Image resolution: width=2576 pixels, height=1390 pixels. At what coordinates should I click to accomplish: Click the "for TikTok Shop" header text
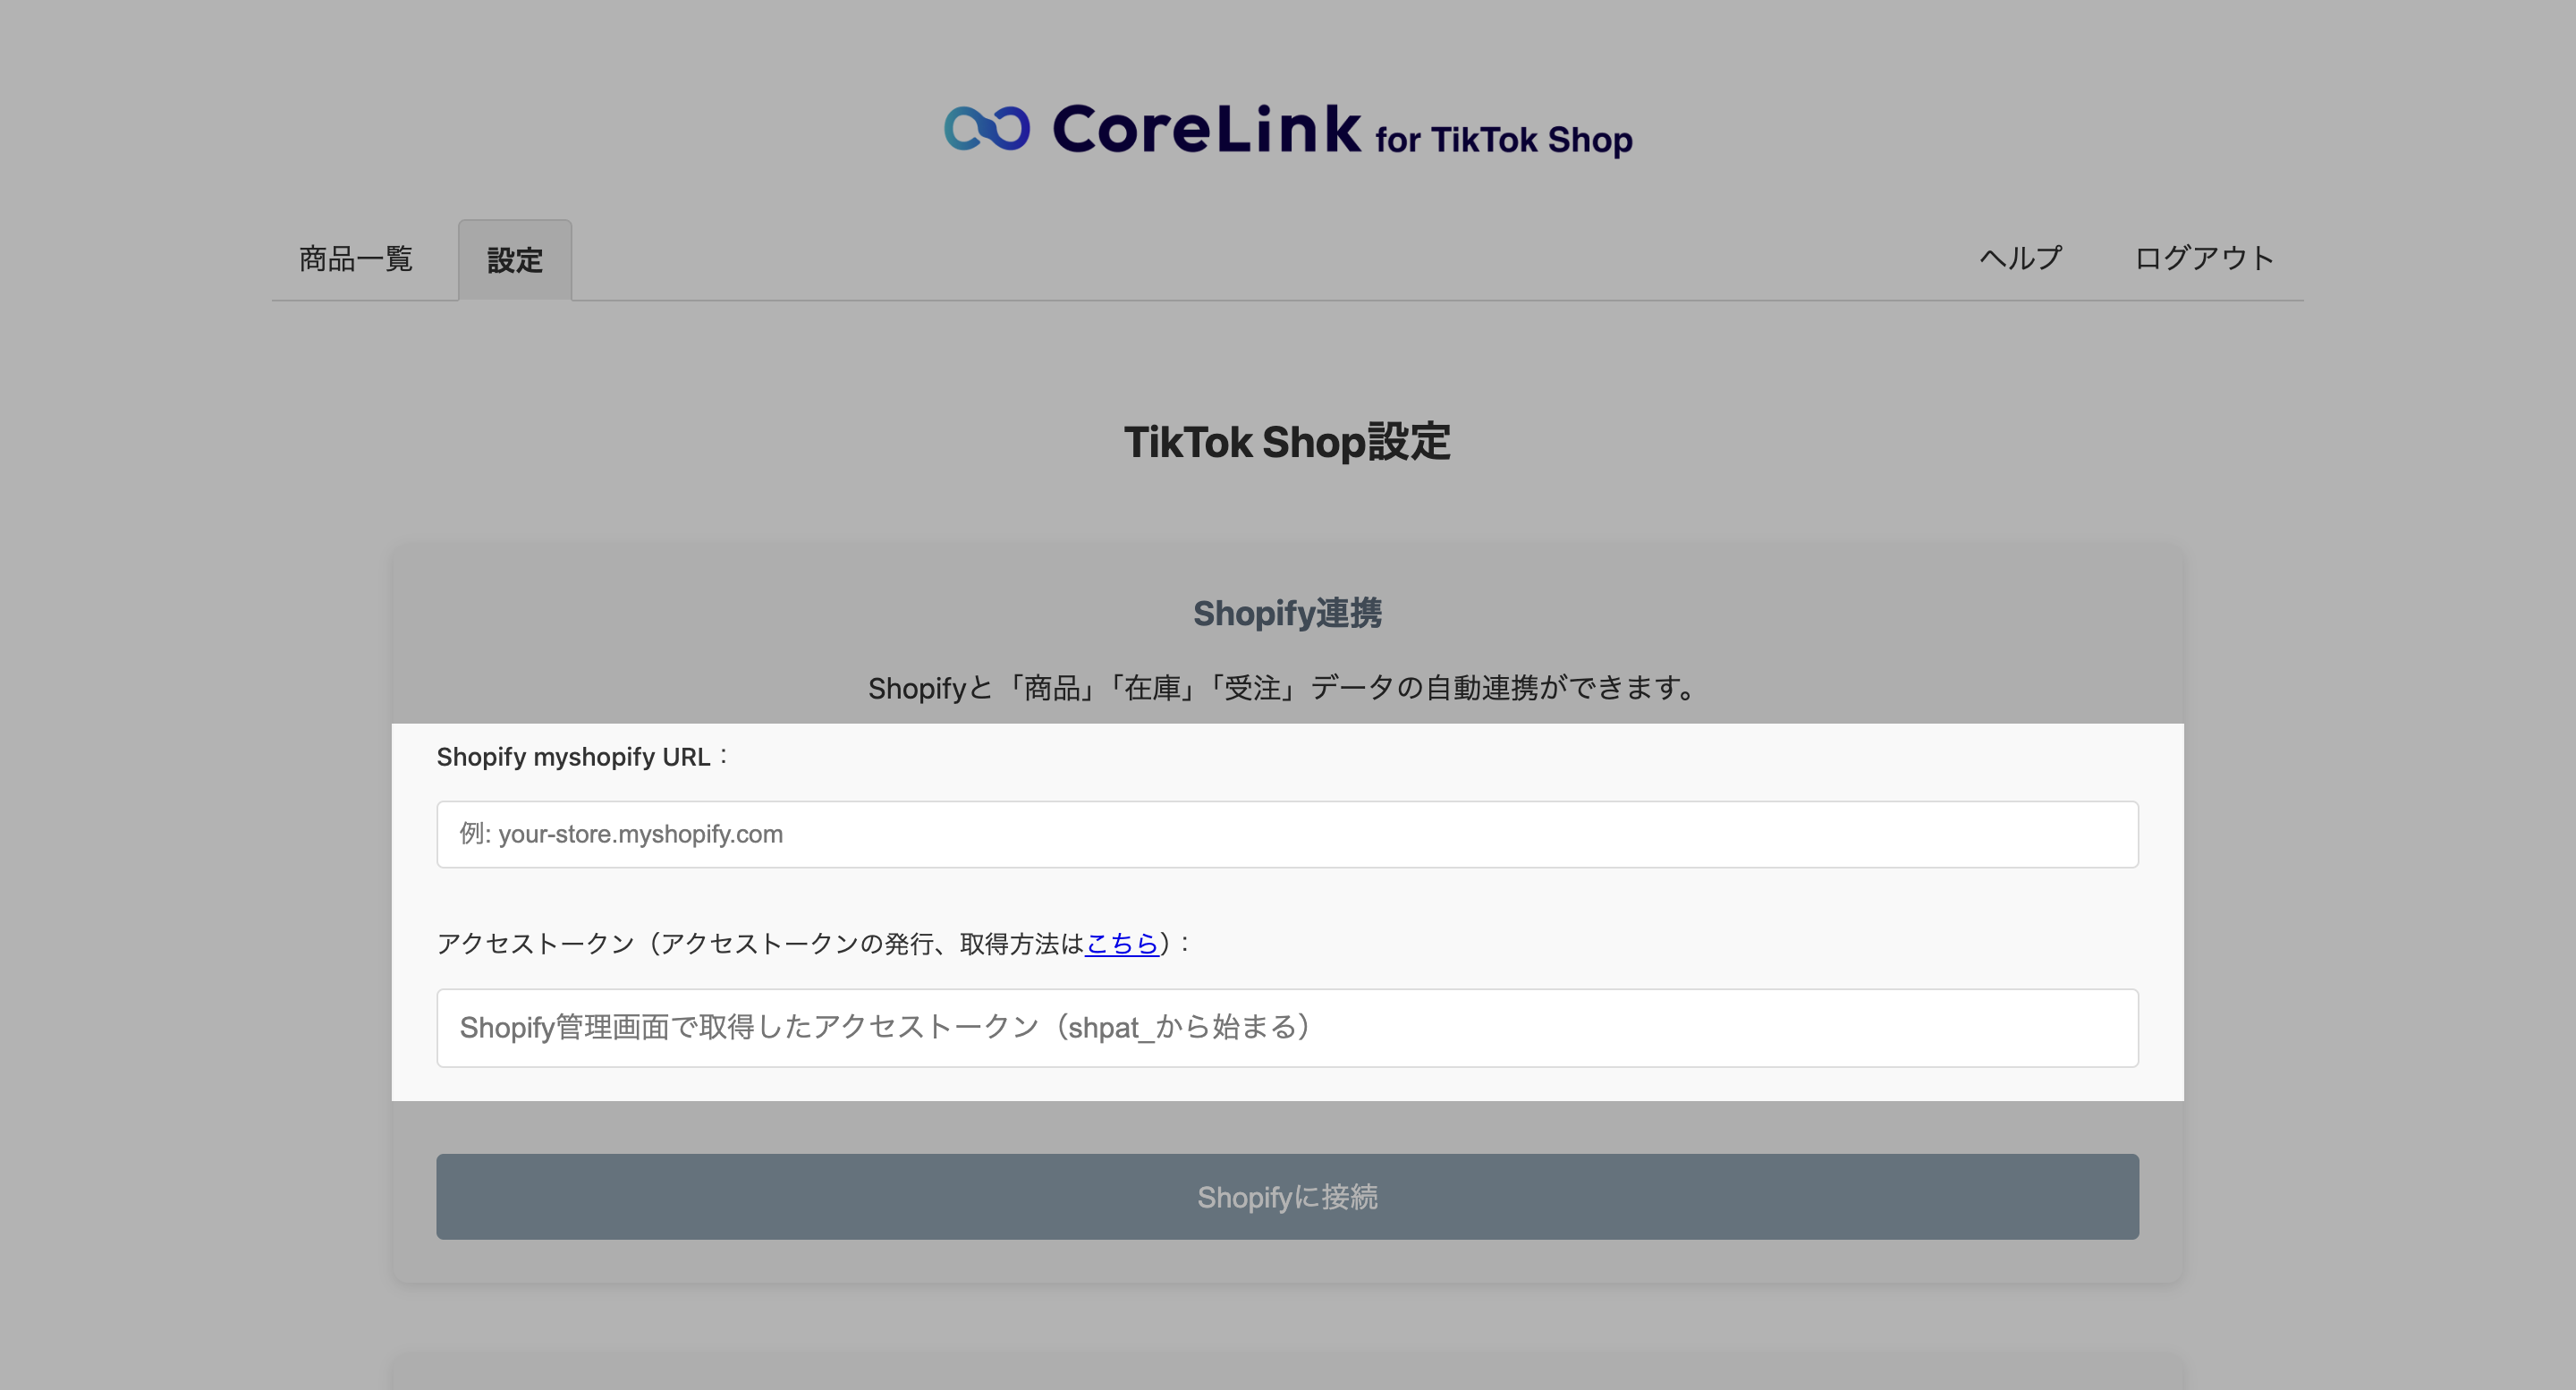1503,139
